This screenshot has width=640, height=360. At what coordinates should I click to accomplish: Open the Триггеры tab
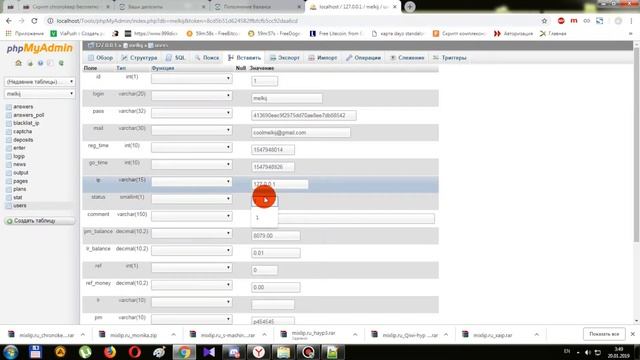450,58
